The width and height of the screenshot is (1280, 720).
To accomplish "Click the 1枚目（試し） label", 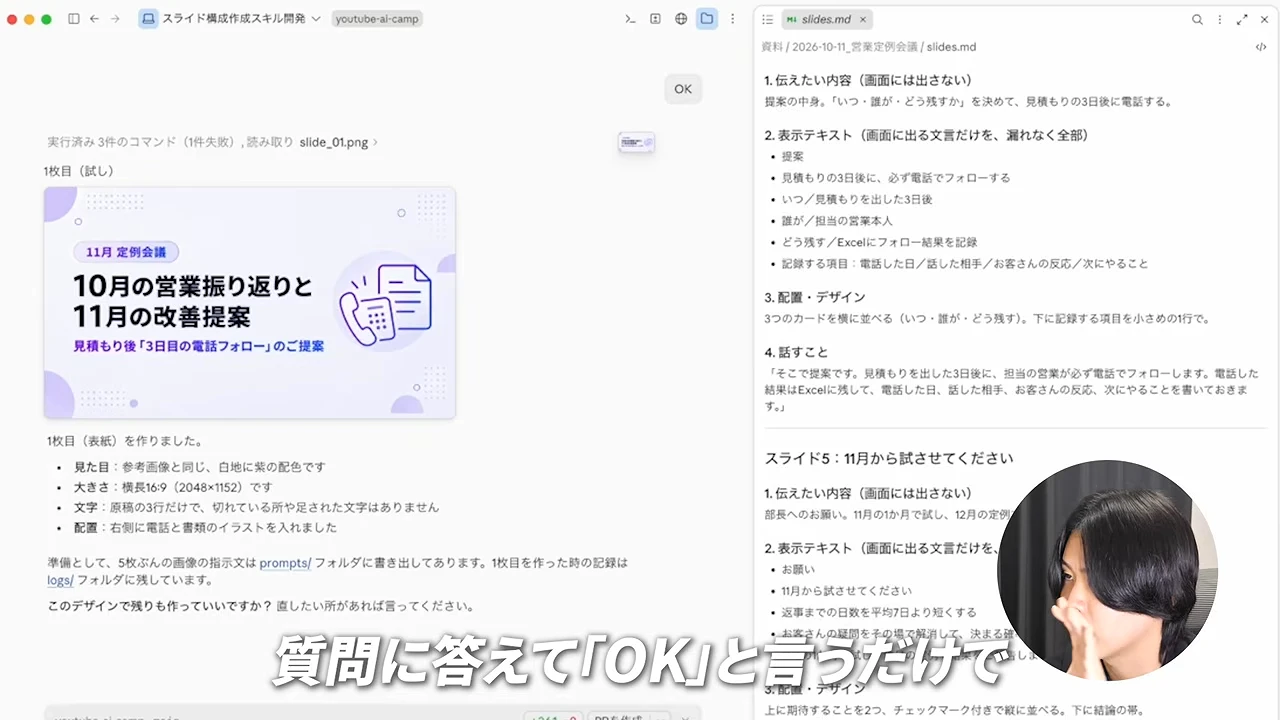I will point(79,171).
